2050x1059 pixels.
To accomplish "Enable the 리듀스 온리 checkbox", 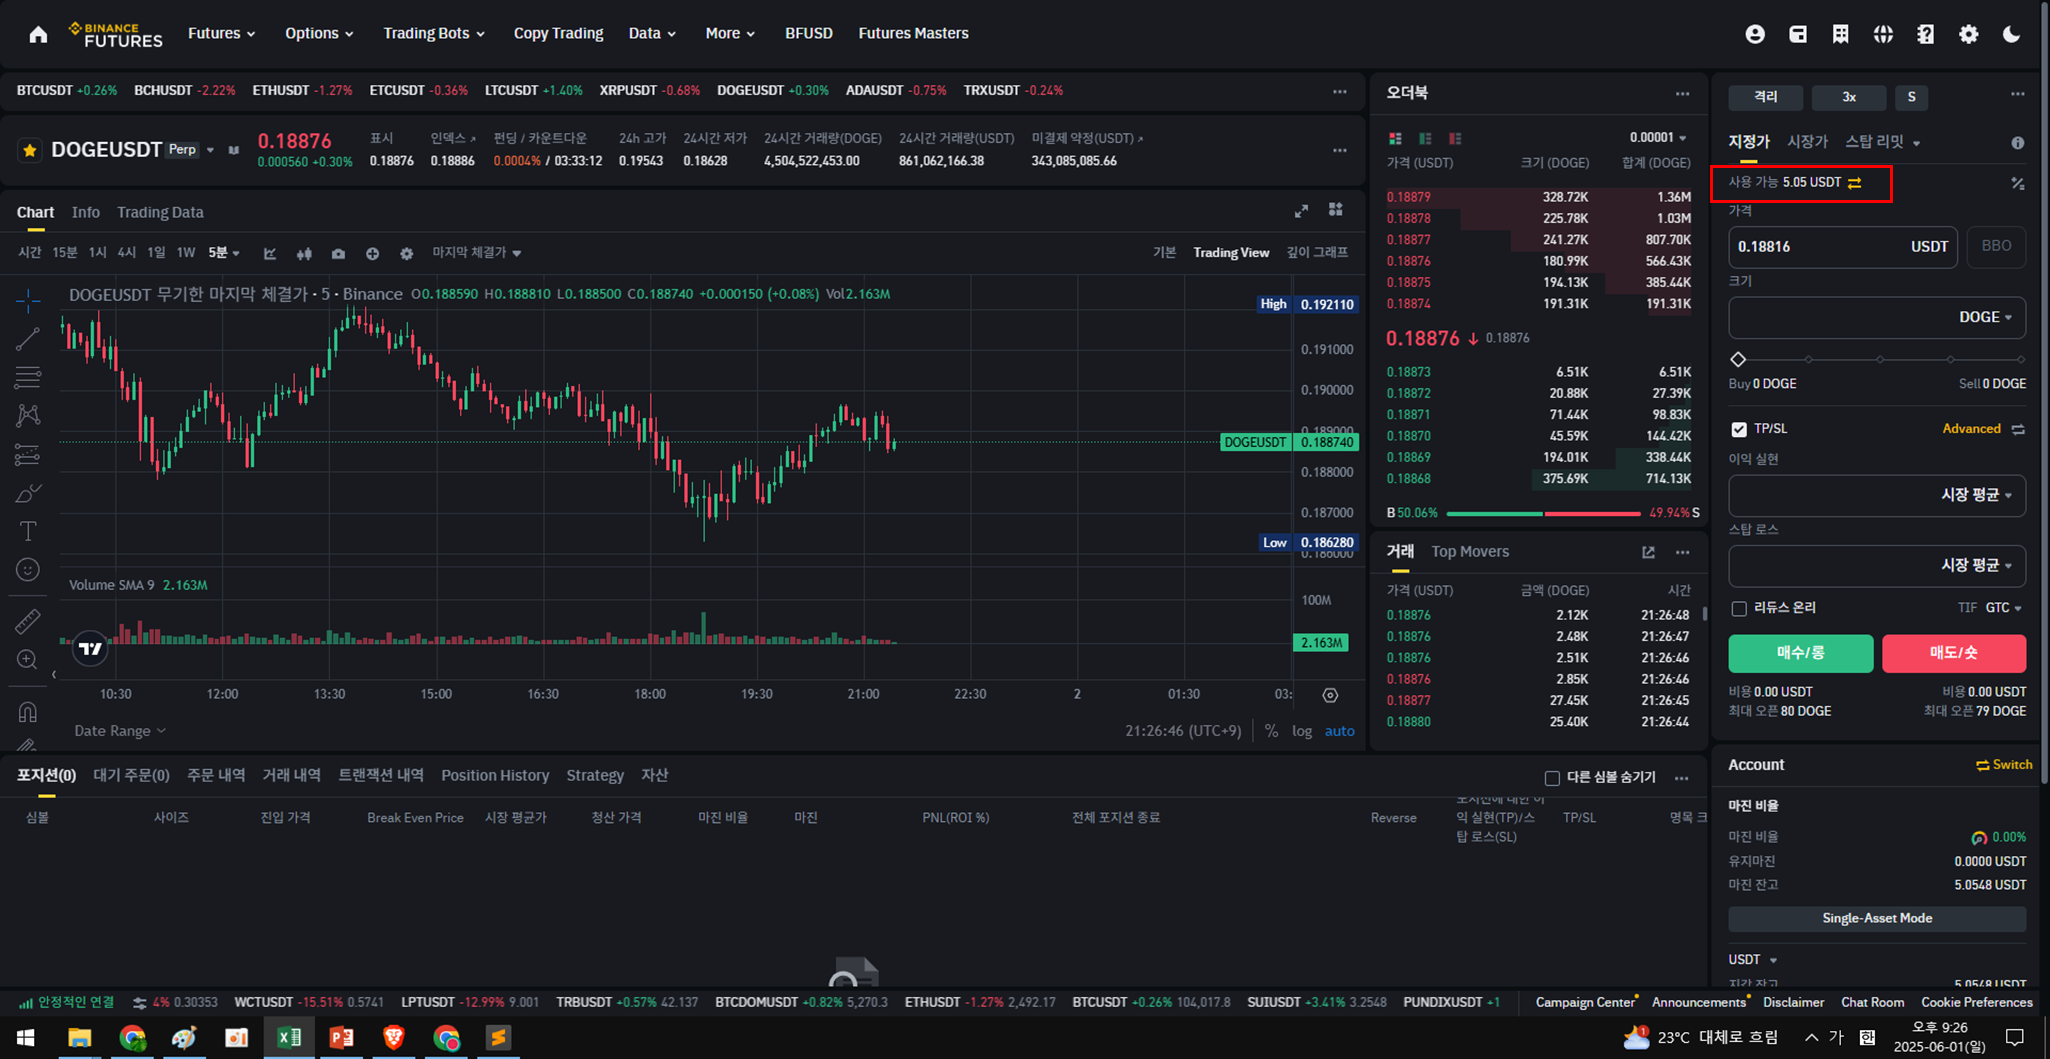I will point(1739,608).
